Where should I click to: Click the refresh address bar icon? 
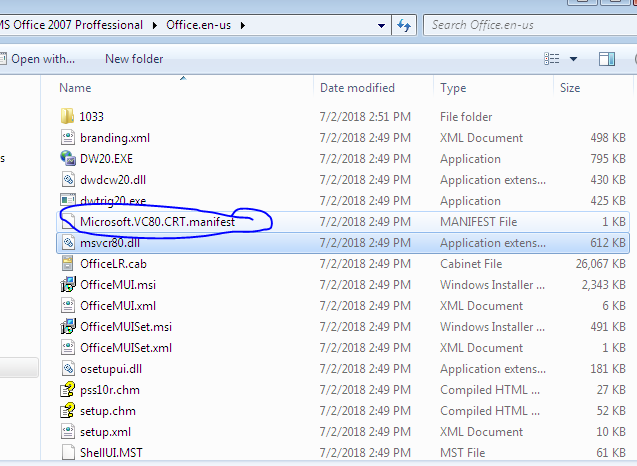[404, 25]
